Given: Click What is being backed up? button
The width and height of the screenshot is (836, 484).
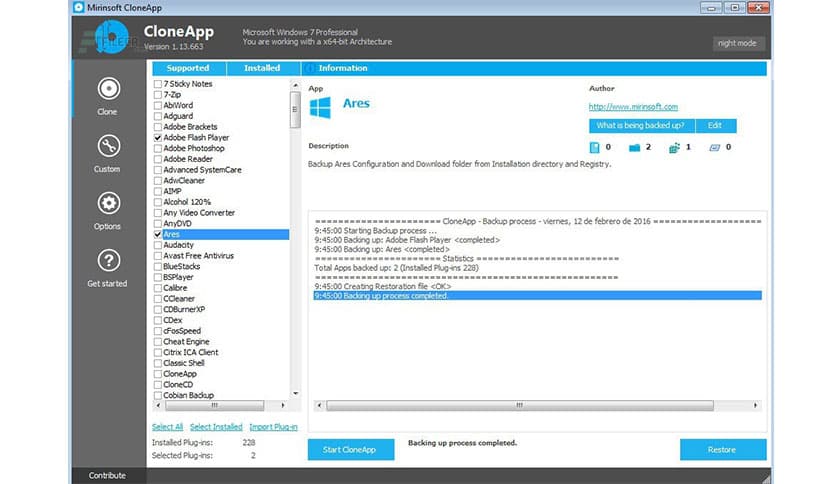Looking at the screenshot, I should tap(641, 126).
